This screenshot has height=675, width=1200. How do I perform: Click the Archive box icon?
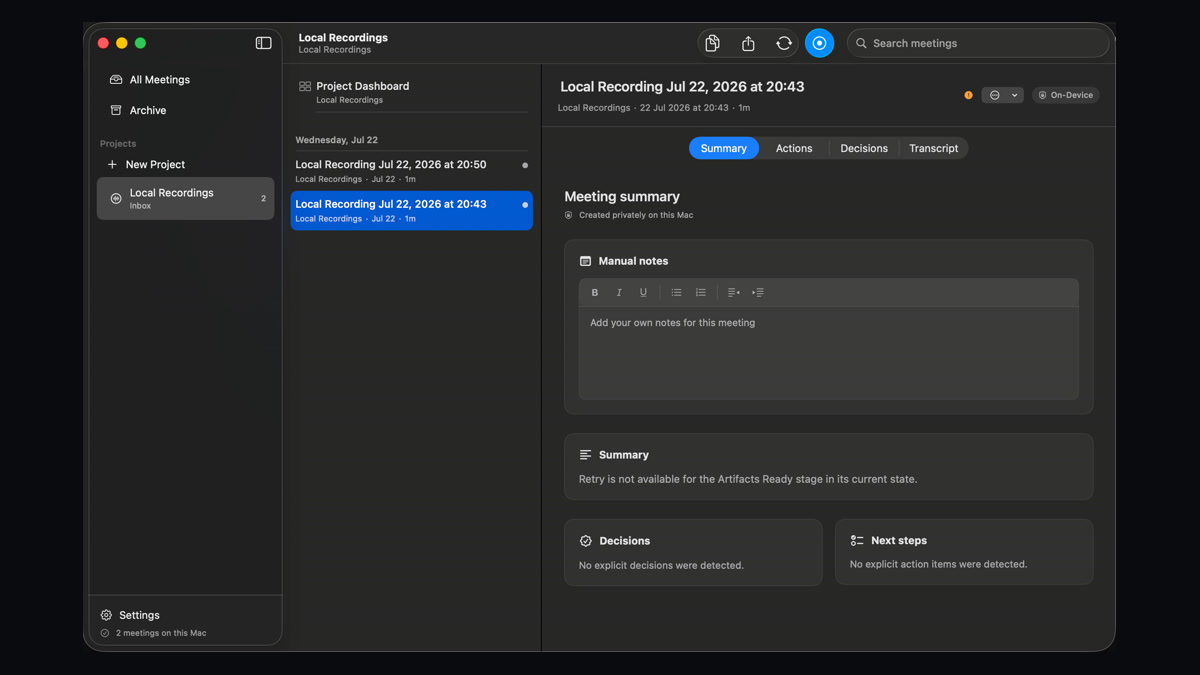[x=116, y=110]
